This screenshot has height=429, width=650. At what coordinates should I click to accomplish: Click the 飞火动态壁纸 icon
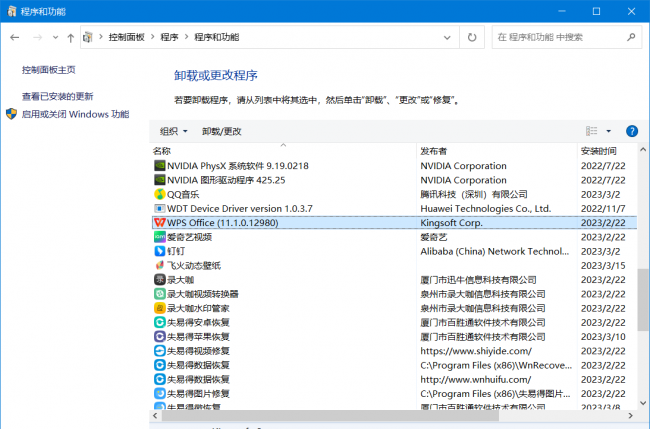pos(160,265)
